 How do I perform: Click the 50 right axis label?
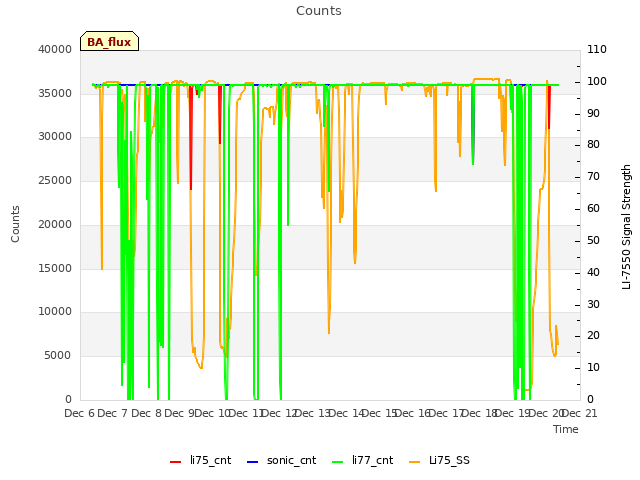[x=593, y=240]
